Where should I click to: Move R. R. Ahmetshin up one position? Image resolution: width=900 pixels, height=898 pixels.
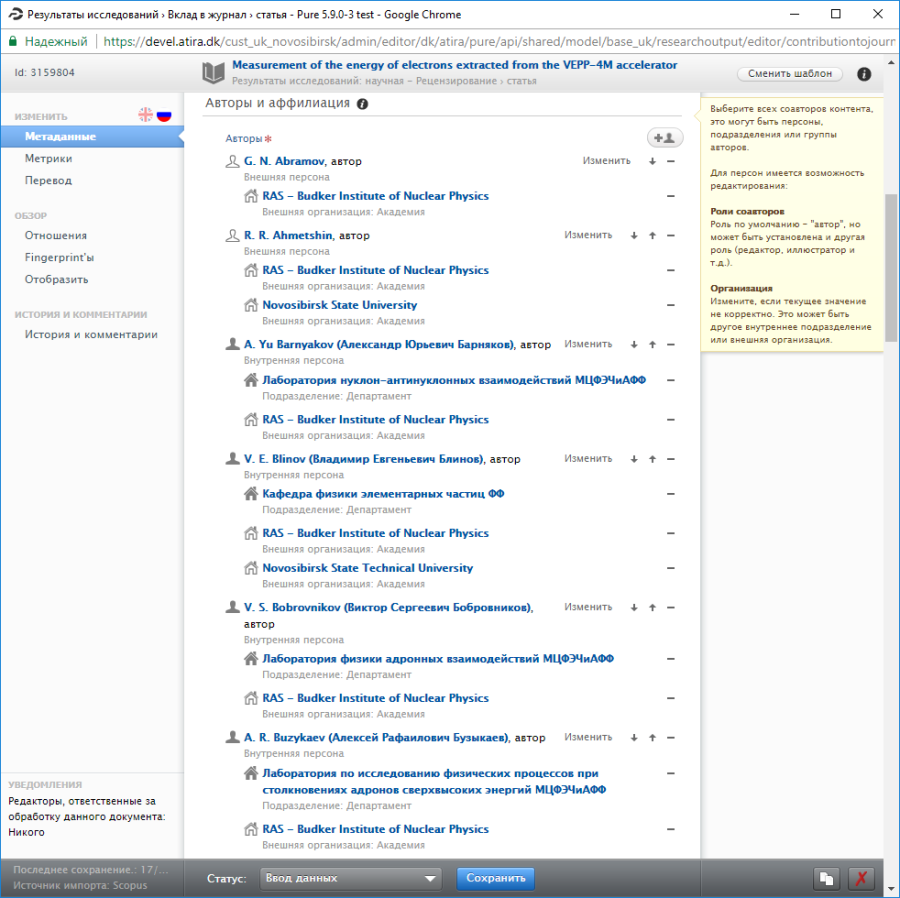[653, 235]
